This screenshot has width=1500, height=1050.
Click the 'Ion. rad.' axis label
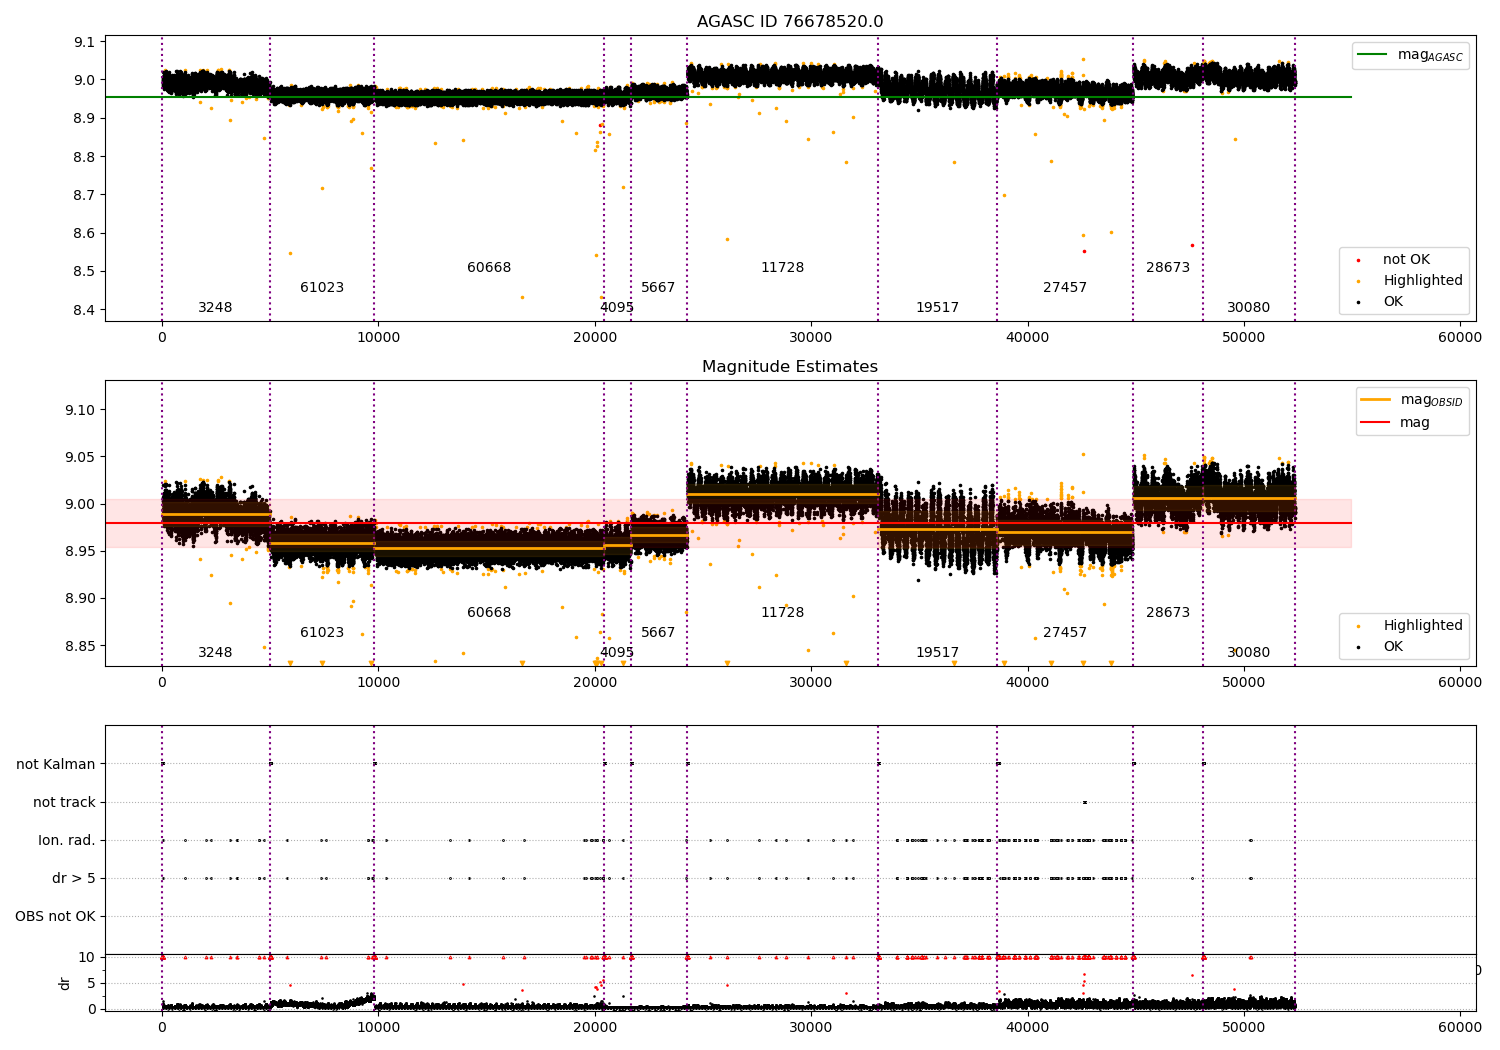(x=67, y=841)
